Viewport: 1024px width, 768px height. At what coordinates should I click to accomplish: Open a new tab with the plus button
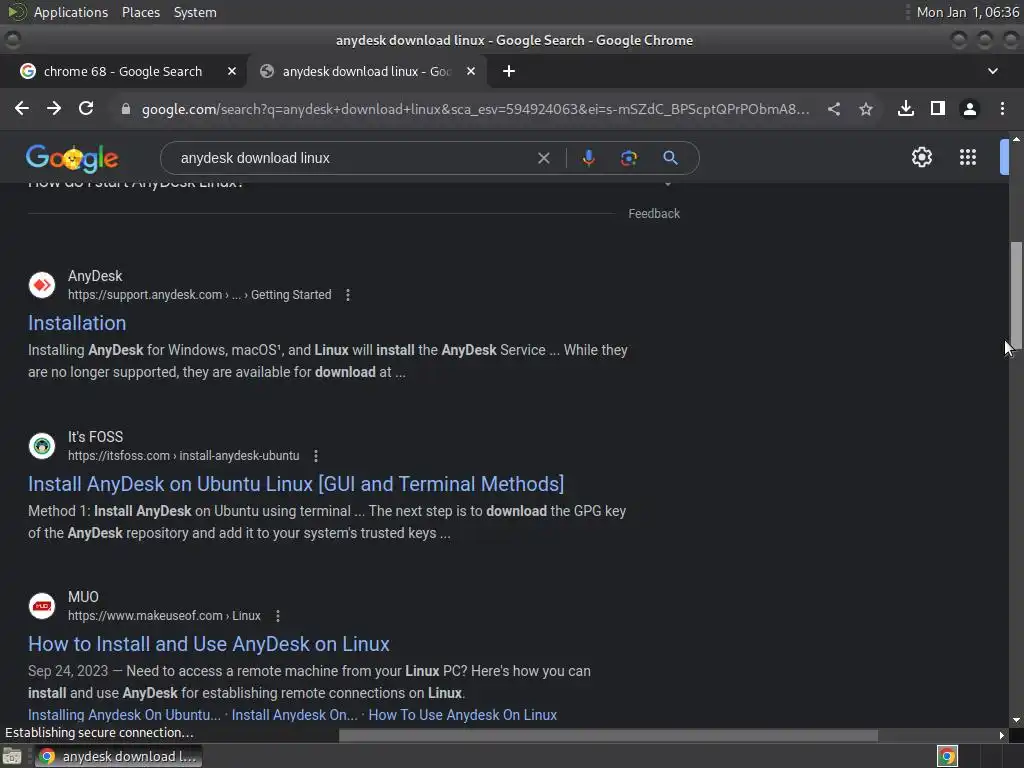coord(509,71)
